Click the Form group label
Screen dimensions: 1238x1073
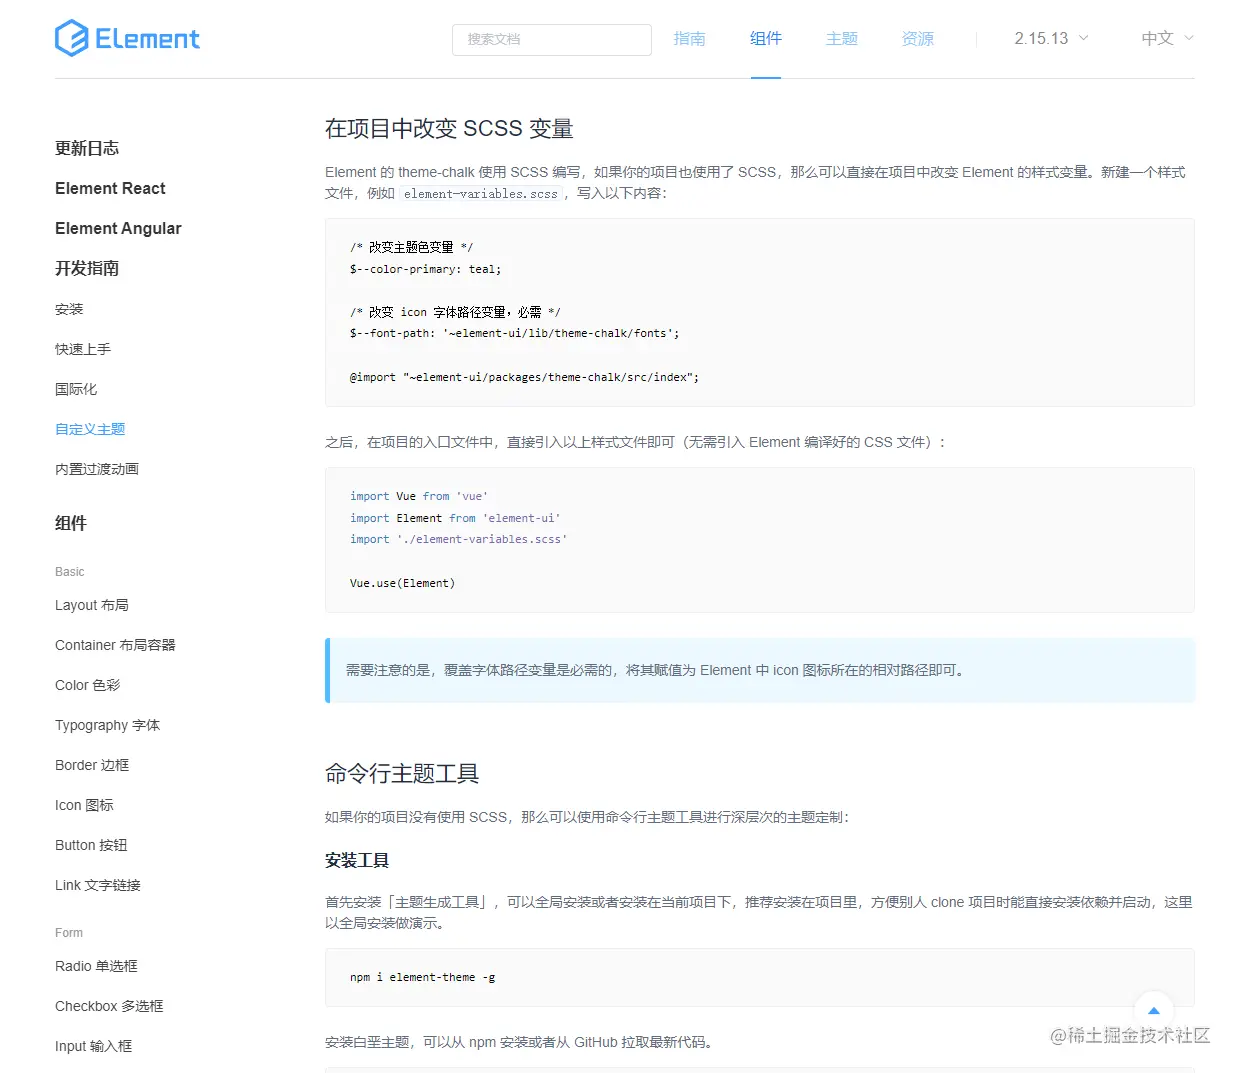pyautogui.click(x=69, y=933)
